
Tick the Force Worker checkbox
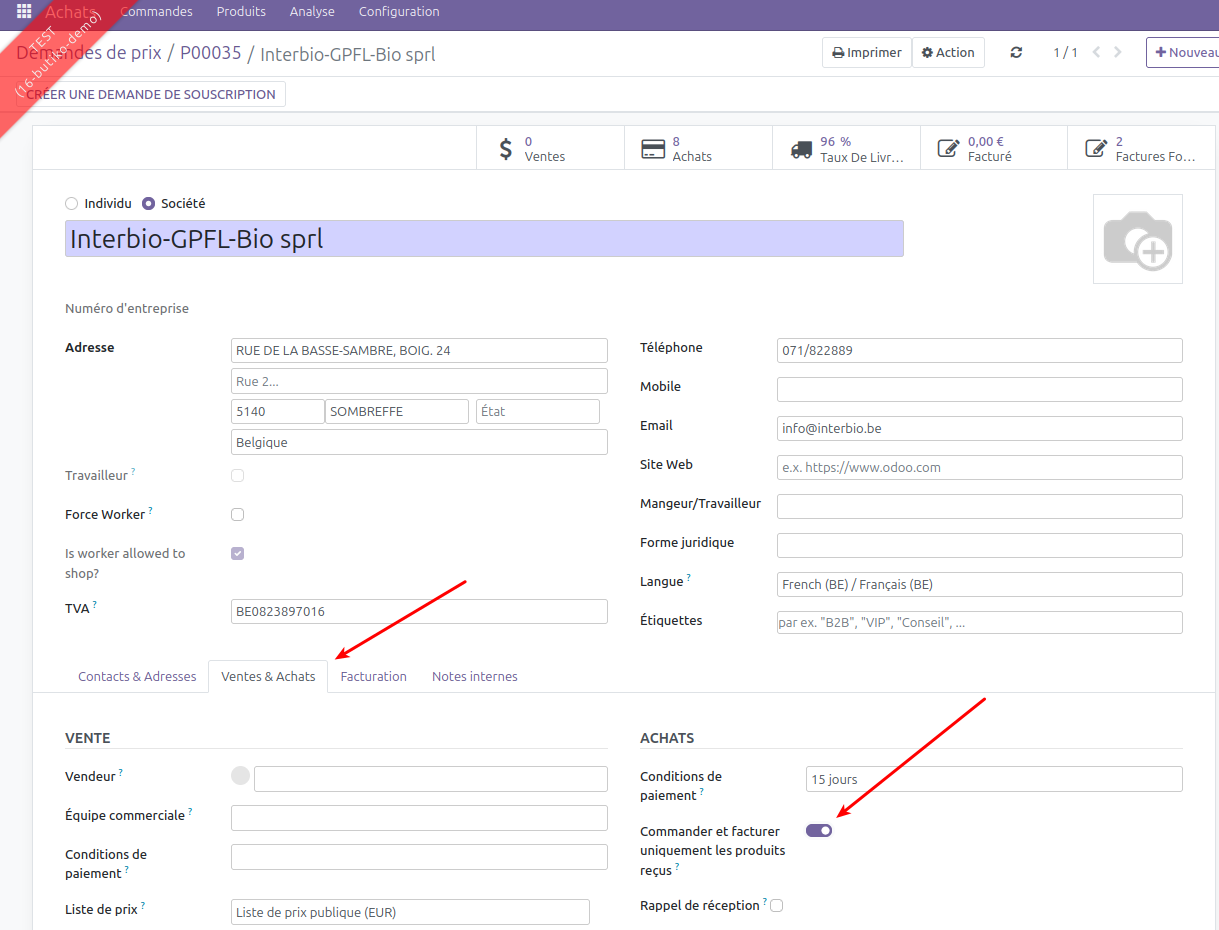point(238,515)
